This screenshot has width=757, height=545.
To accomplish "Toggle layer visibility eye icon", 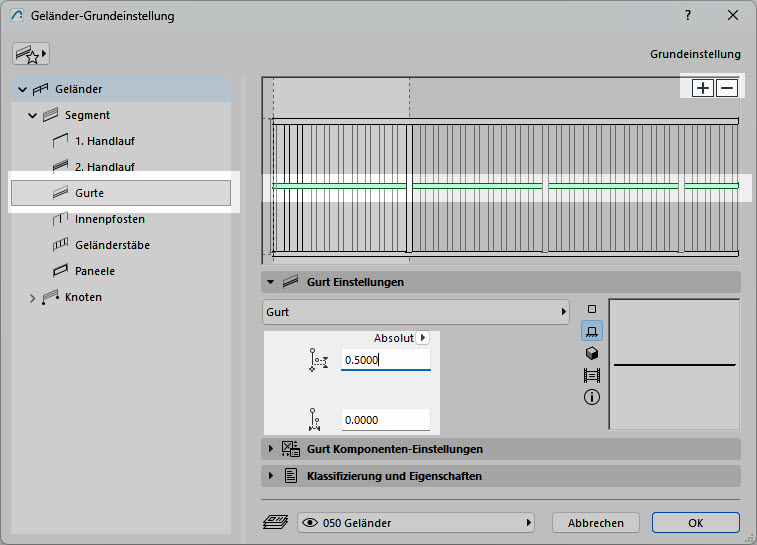I will [310, 523].
